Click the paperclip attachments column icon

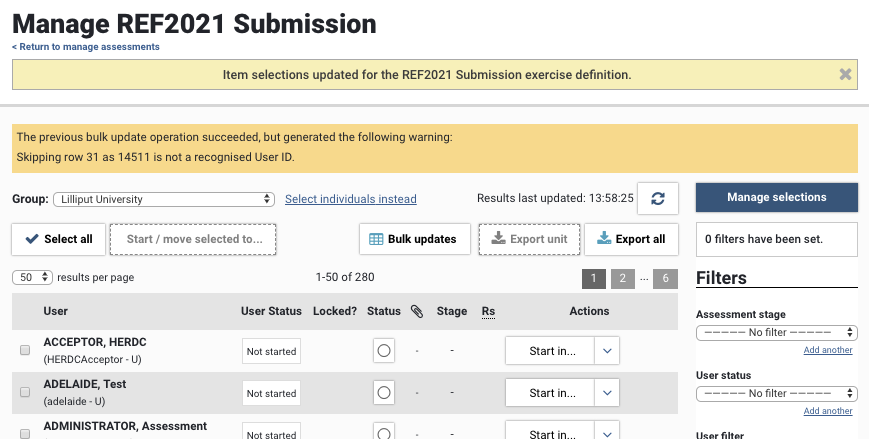coord(417,311)
